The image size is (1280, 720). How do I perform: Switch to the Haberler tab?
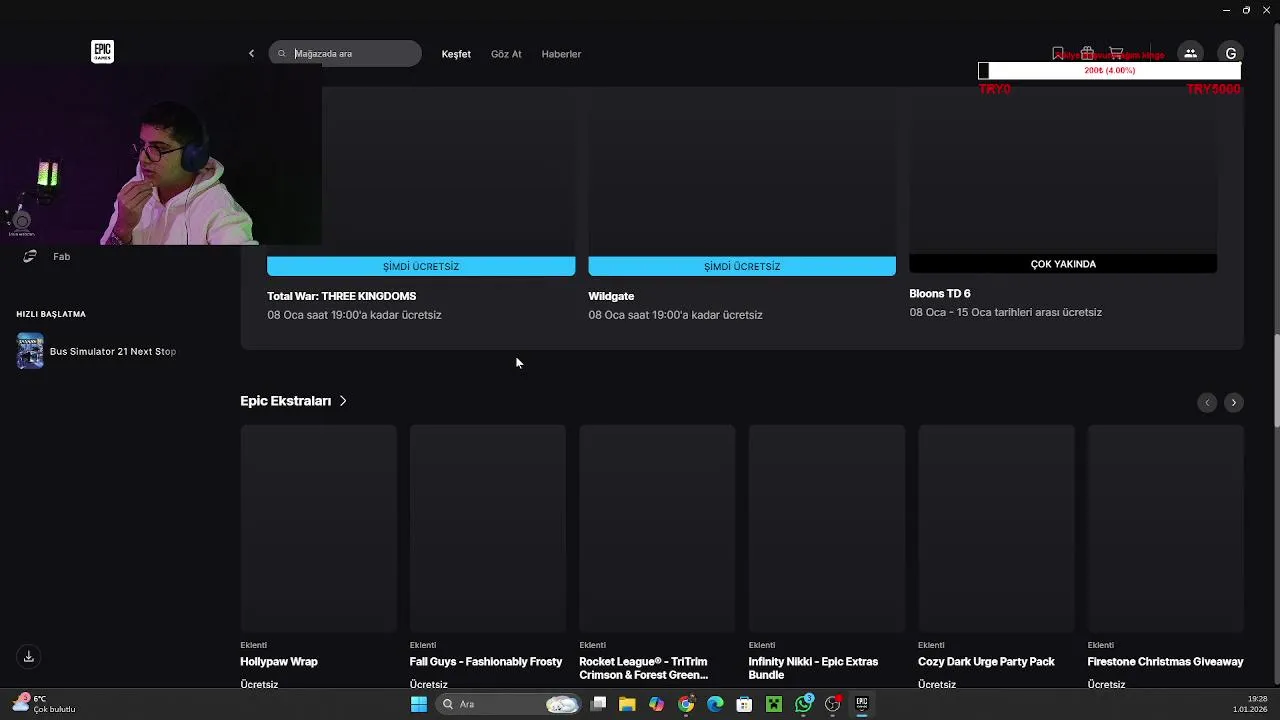coord(561,54)
